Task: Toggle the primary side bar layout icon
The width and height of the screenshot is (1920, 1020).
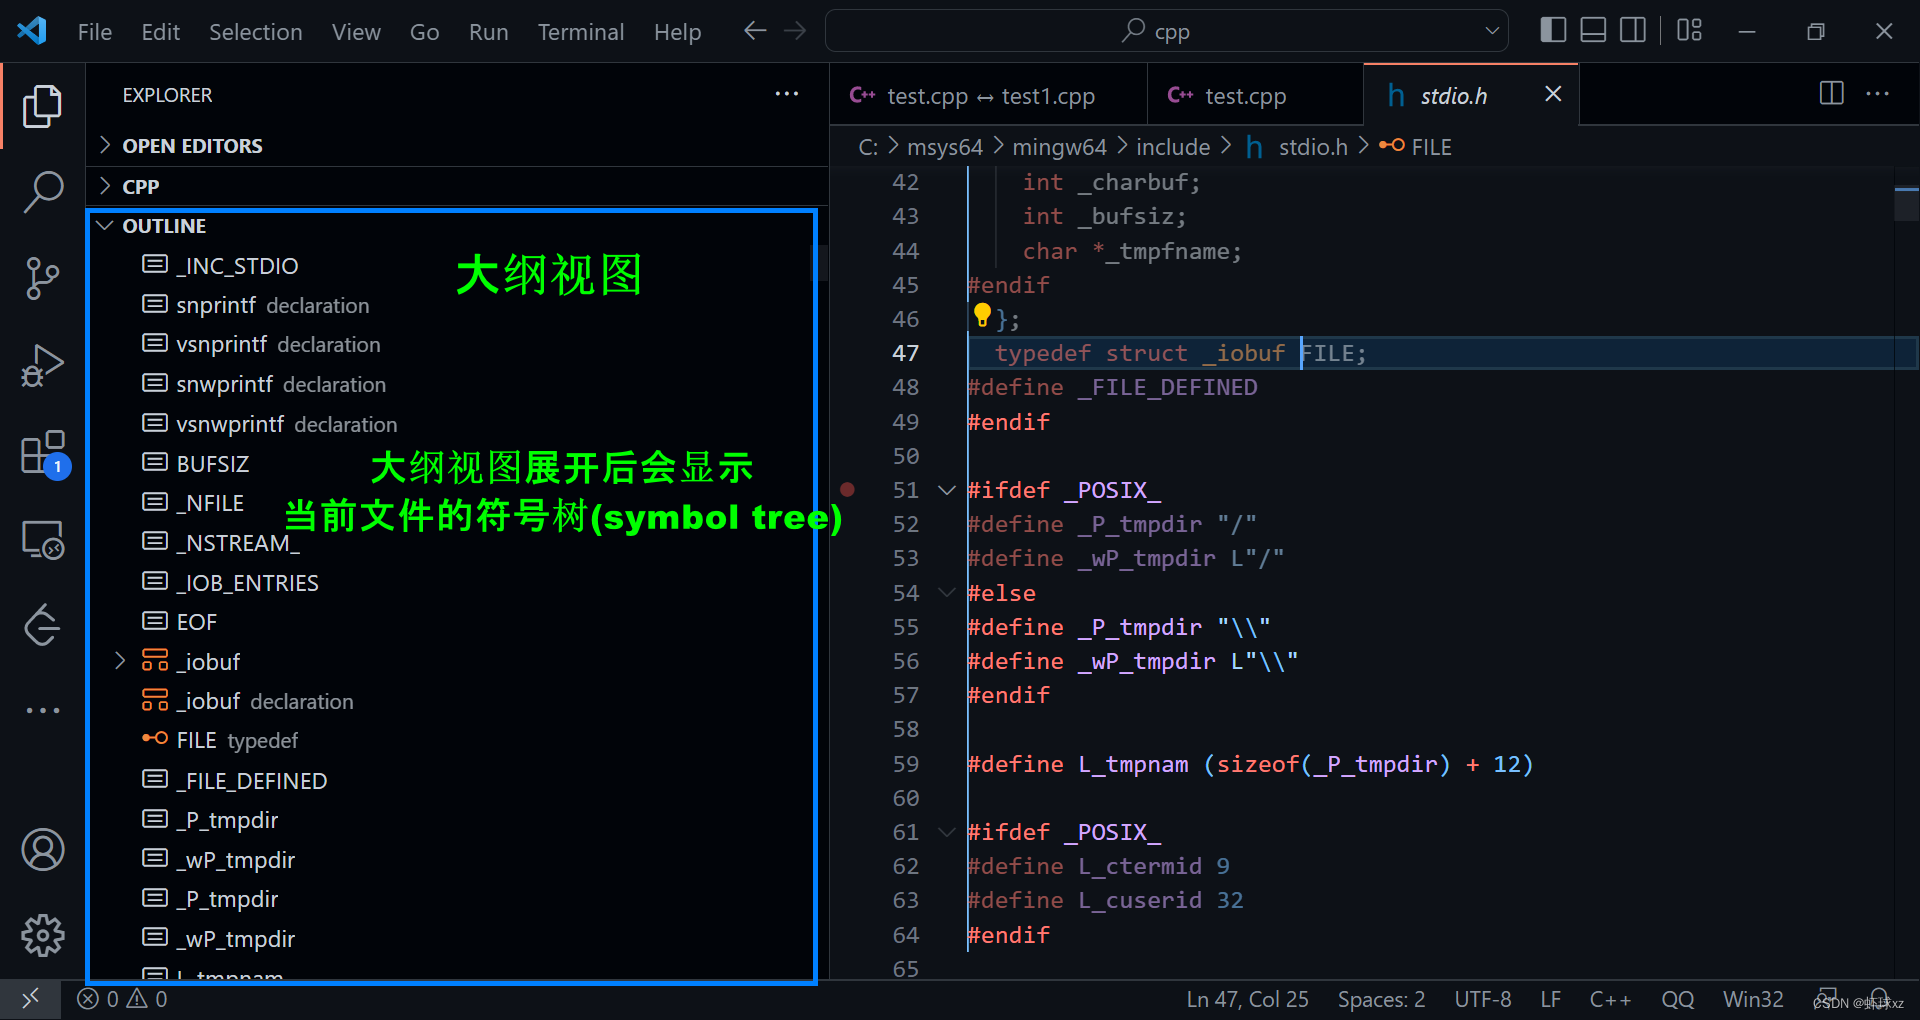Action: [x=1553, y=31]
